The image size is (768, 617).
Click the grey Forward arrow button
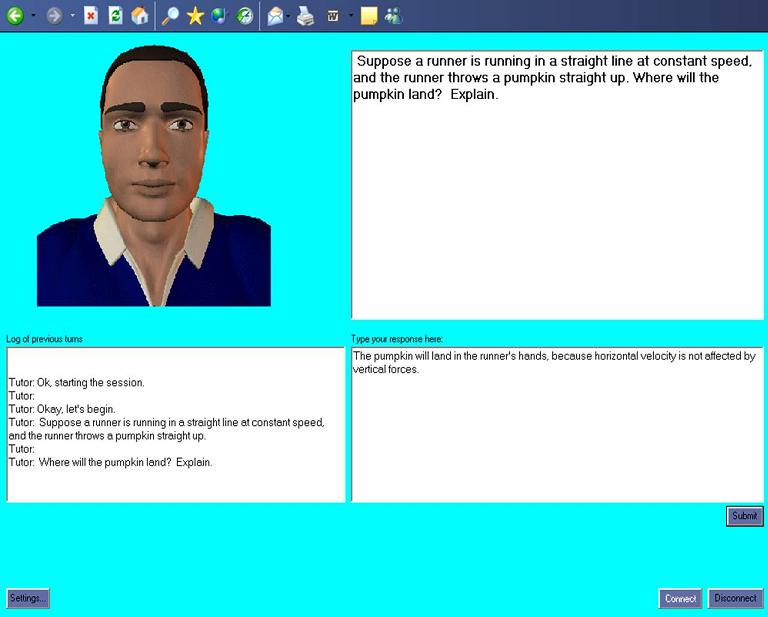coord(54,16)
